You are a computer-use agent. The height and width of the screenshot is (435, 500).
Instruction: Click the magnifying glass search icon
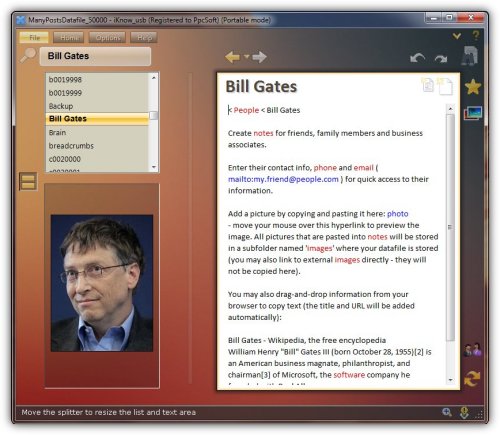coord(28,55)
